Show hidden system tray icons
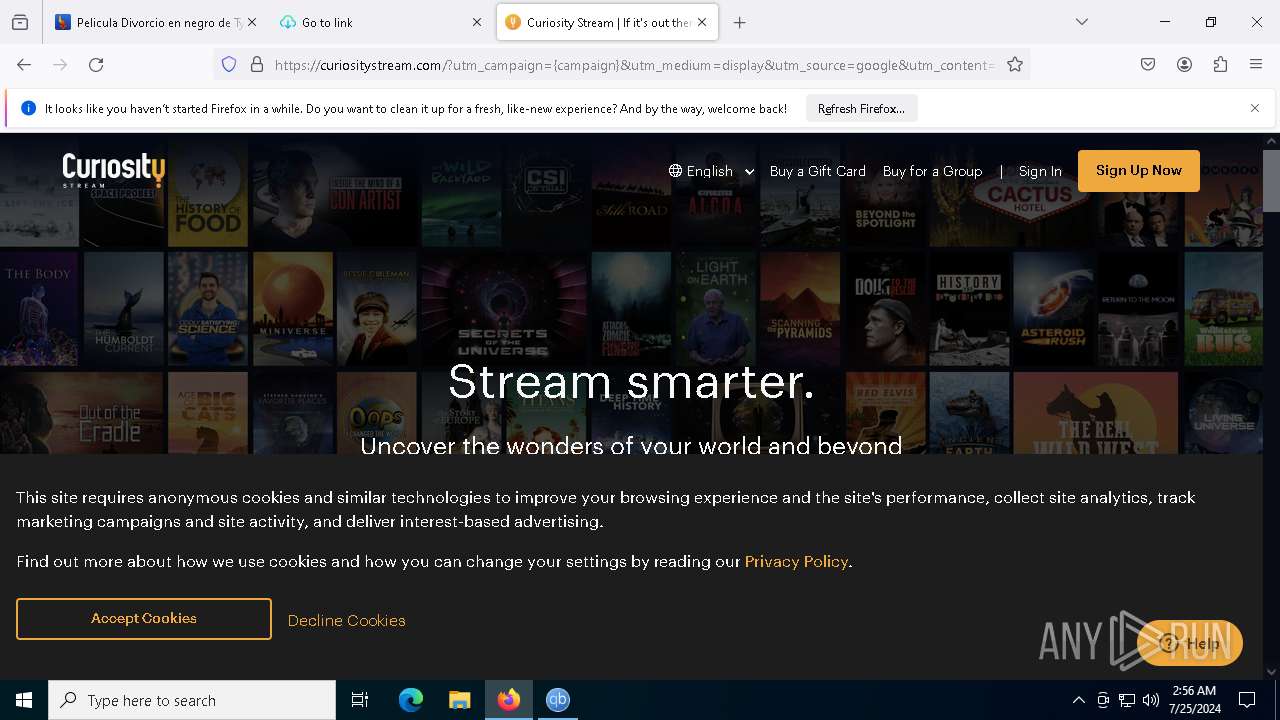 1078,700
